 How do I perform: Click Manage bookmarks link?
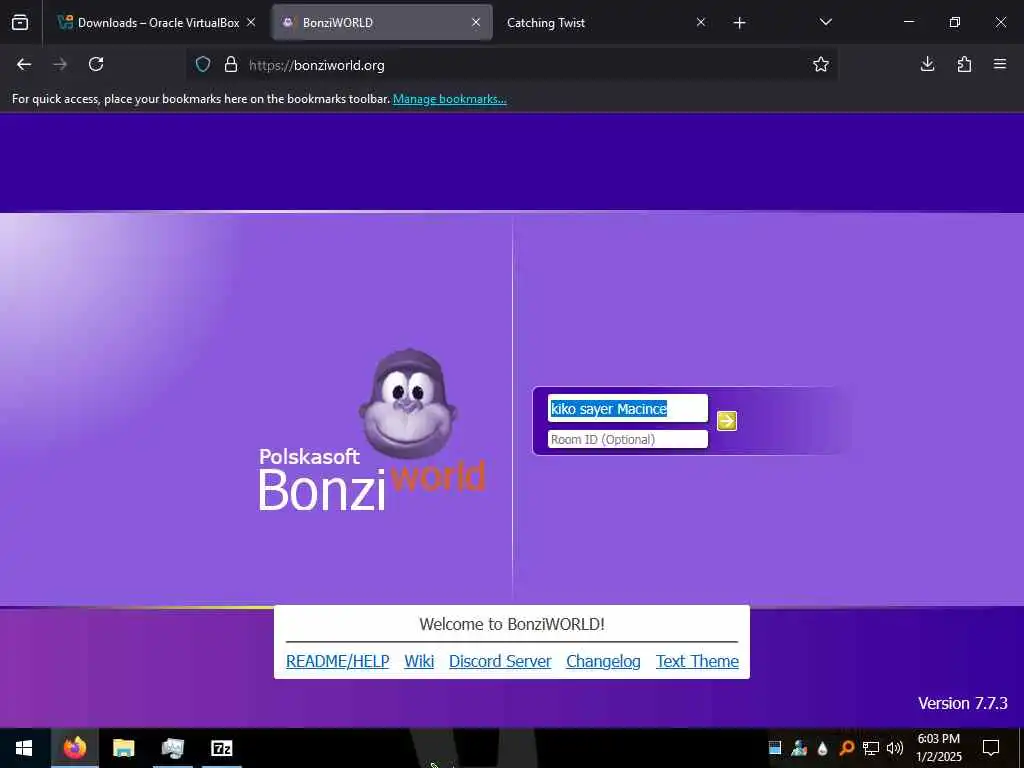coord(449,99)
